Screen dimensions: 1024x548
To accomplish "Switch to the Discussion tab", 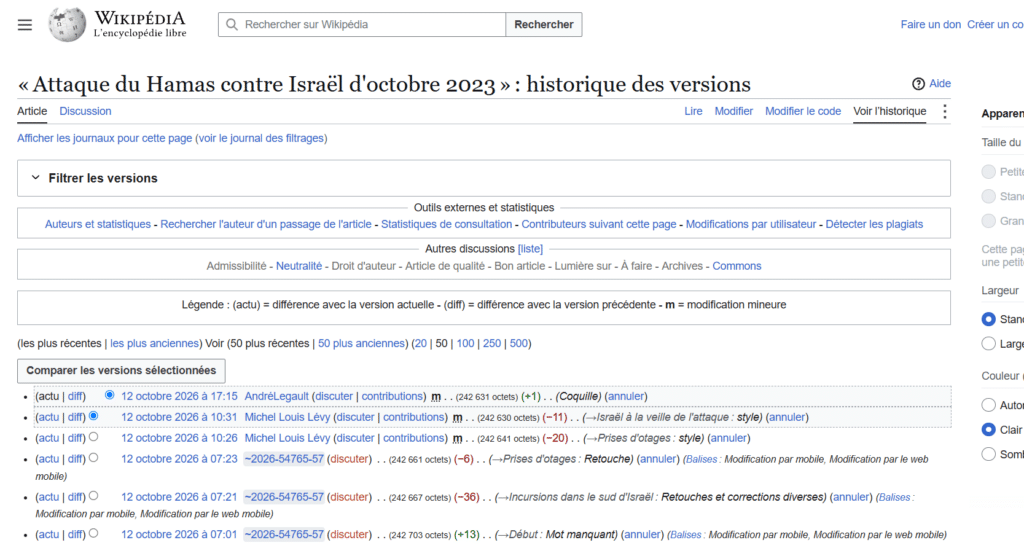I will pyautogui.click(x=86, y=111).
